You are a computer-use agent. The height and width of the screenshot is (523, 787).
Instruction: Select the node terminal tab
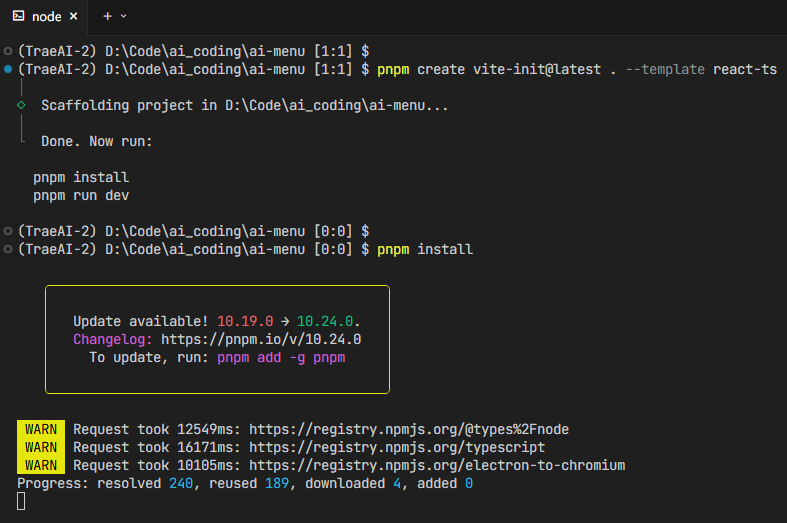pos(46,16)
